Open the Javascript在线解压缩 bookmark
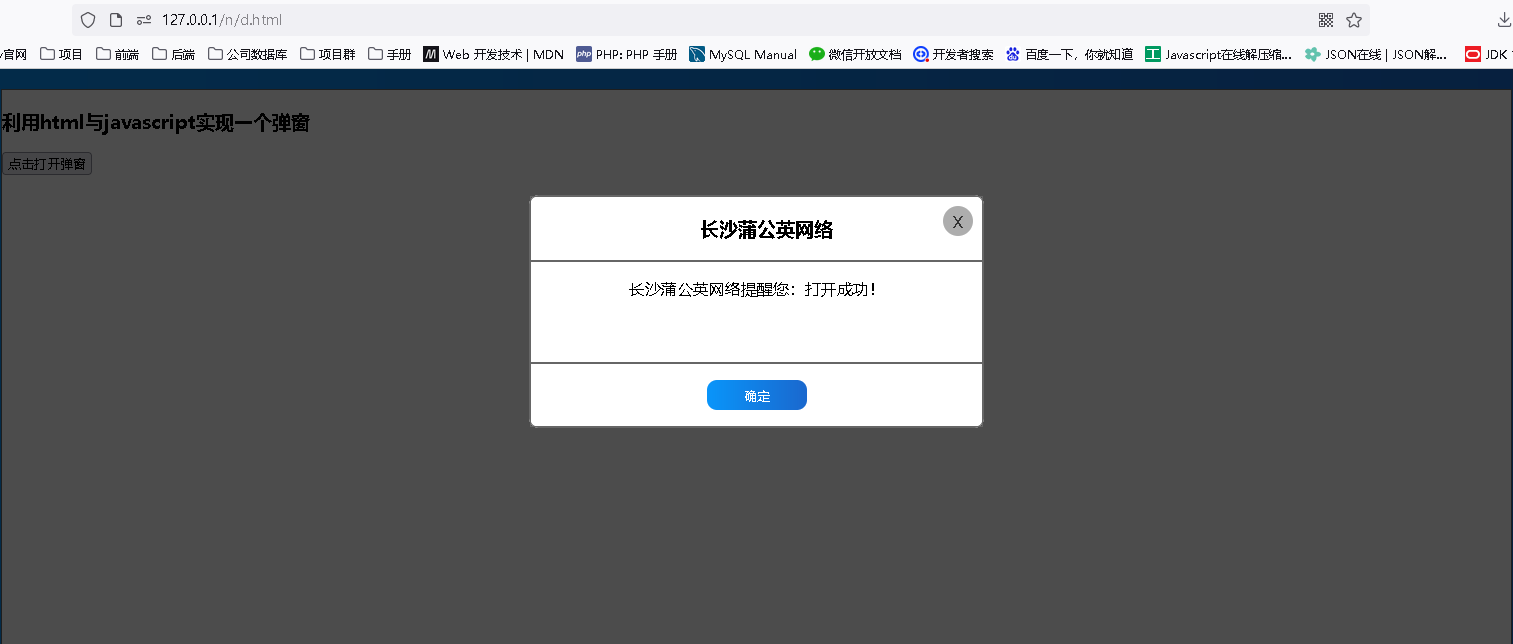 (1219, 54)
